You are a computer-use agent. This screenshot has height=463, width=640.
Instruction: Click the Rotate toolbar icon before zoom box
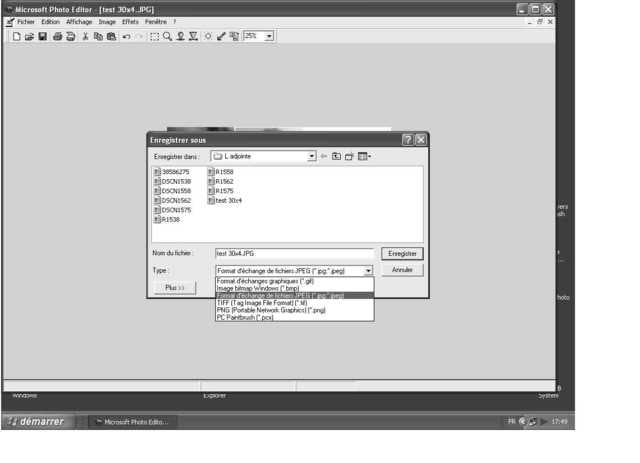point(234,36)
